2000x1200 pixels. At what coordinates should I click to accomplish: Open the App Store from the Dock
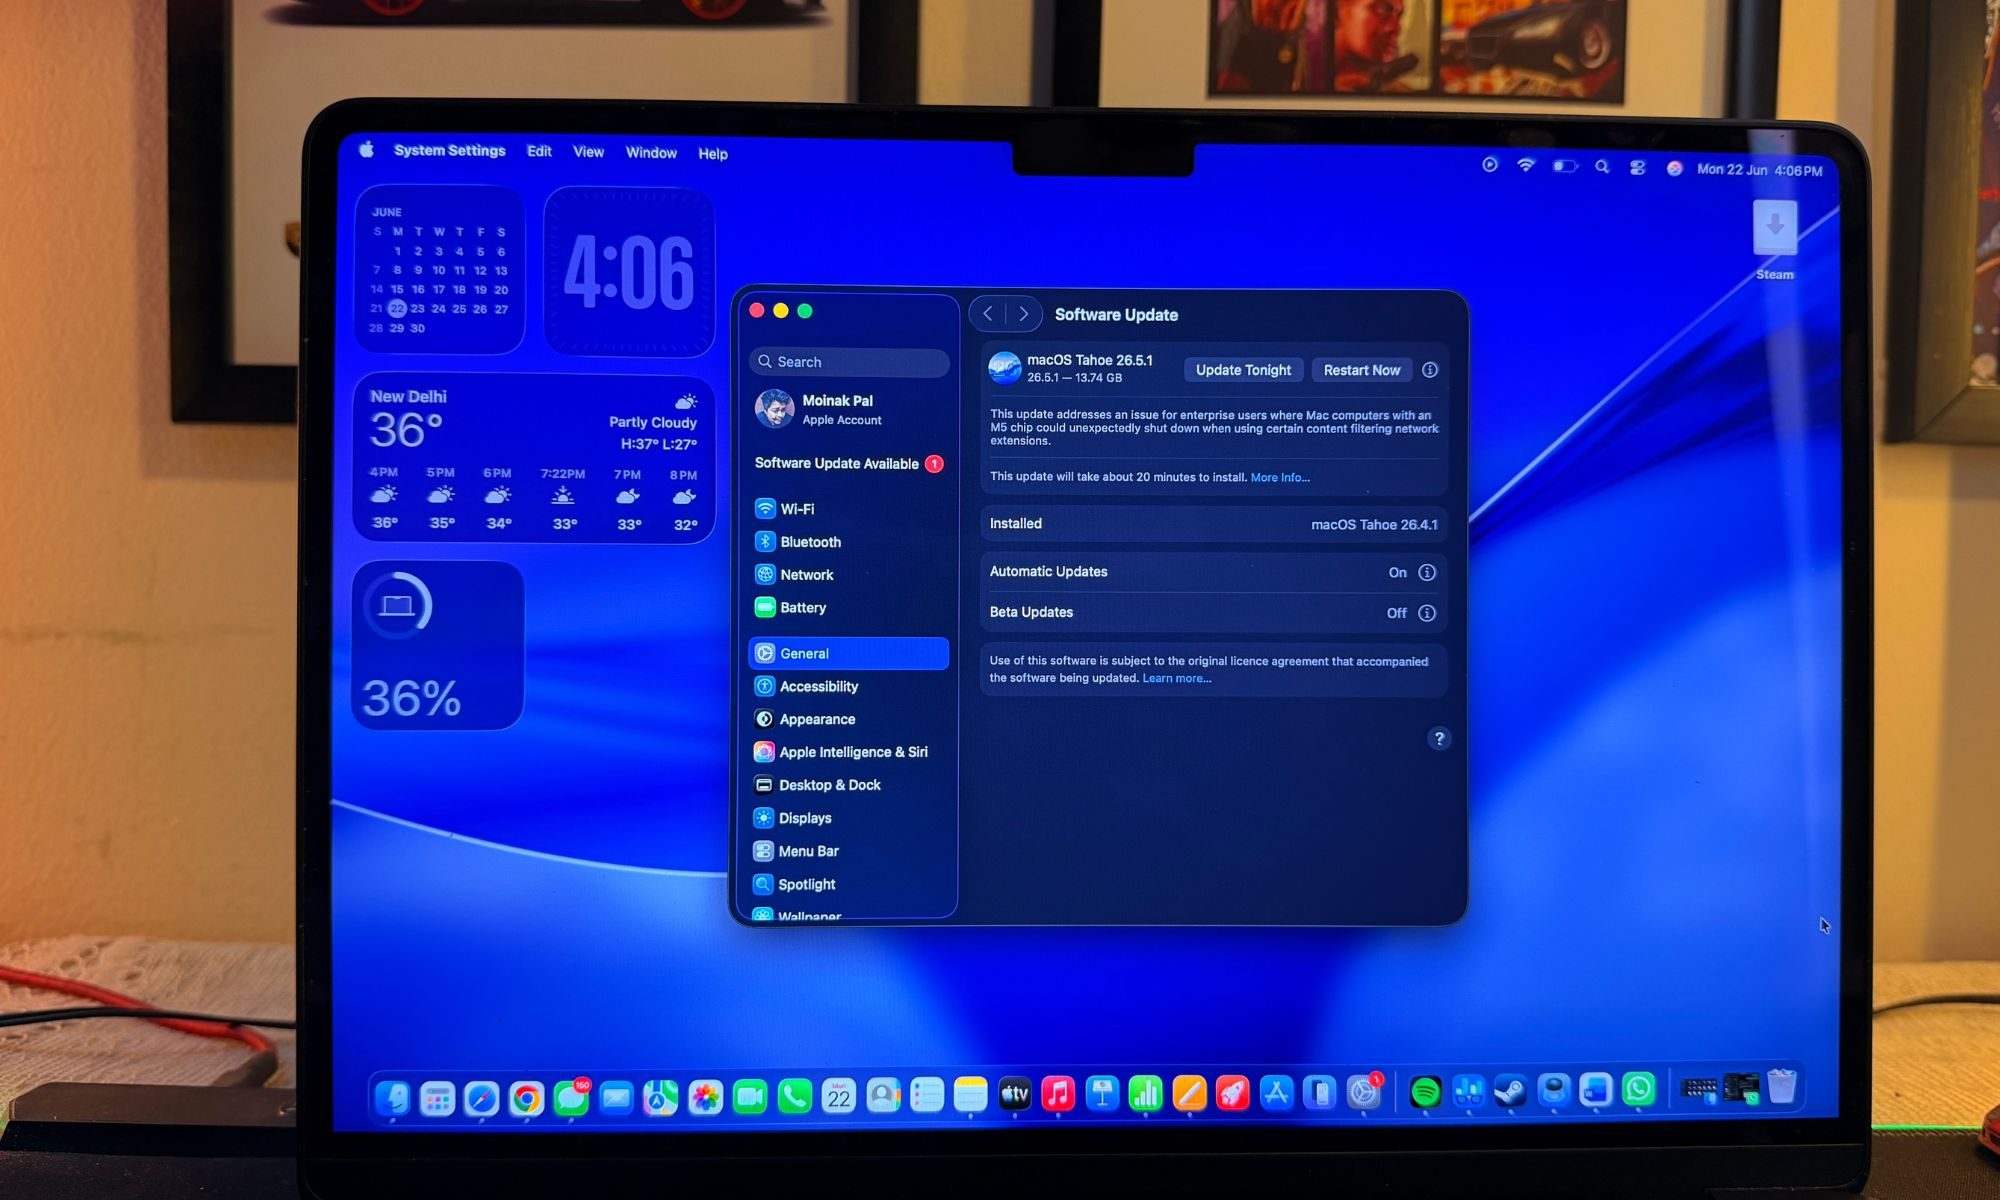[1276, 1093]
